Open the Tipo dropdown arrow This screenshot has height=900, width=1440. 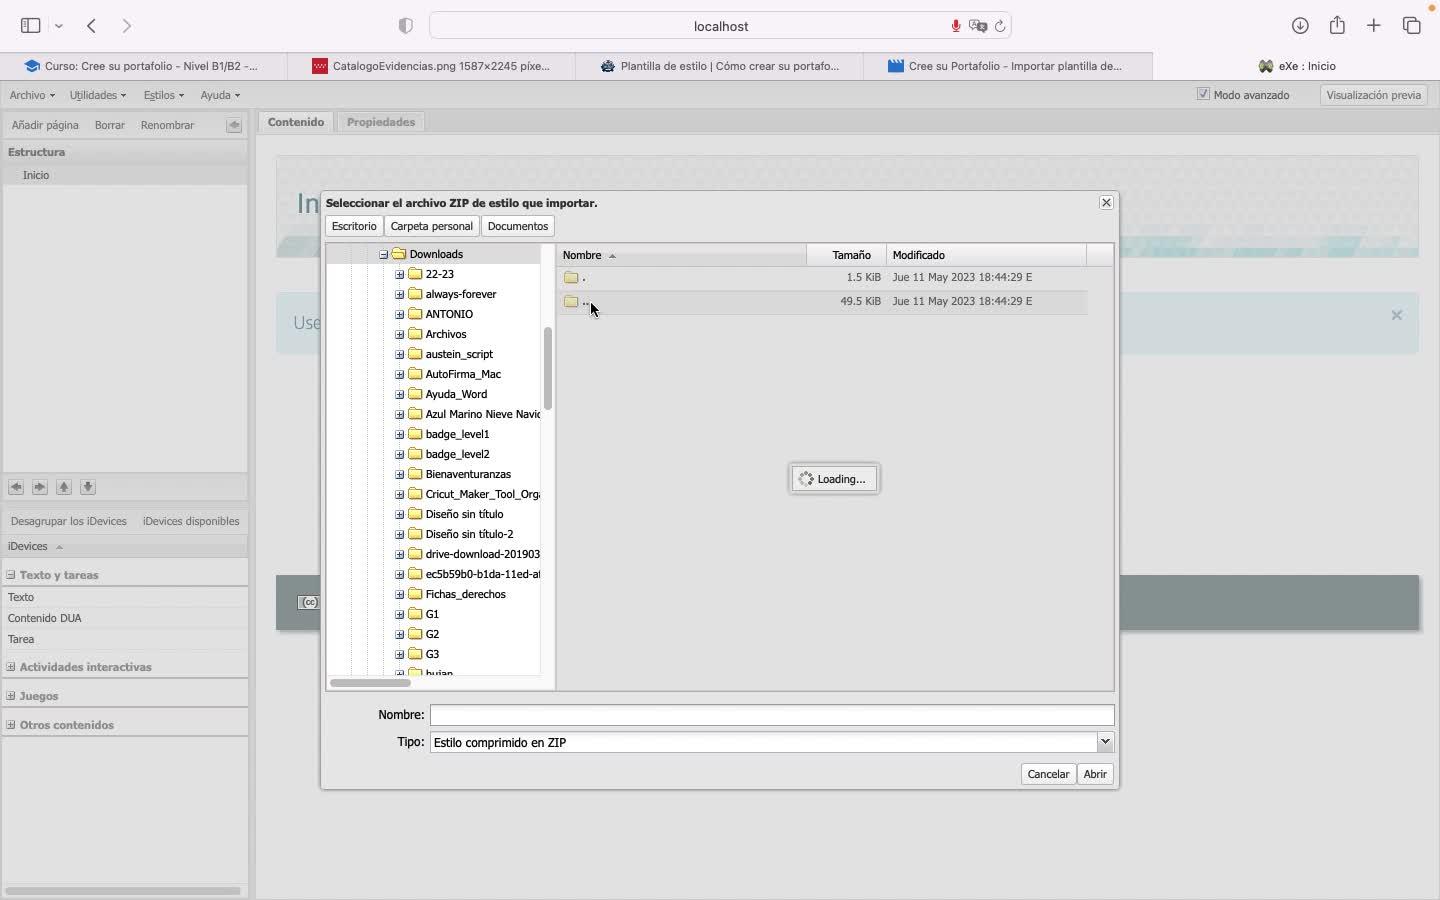1105,742
